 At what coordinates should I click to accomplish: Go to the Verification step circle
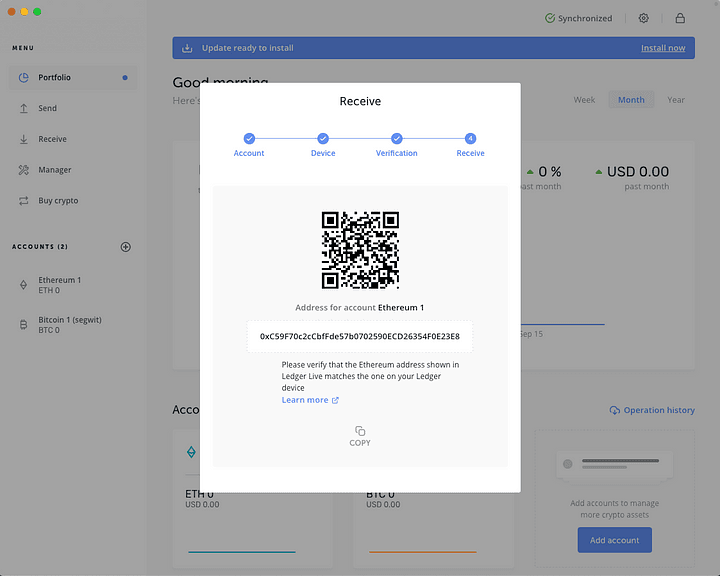[x=397, y=138]
